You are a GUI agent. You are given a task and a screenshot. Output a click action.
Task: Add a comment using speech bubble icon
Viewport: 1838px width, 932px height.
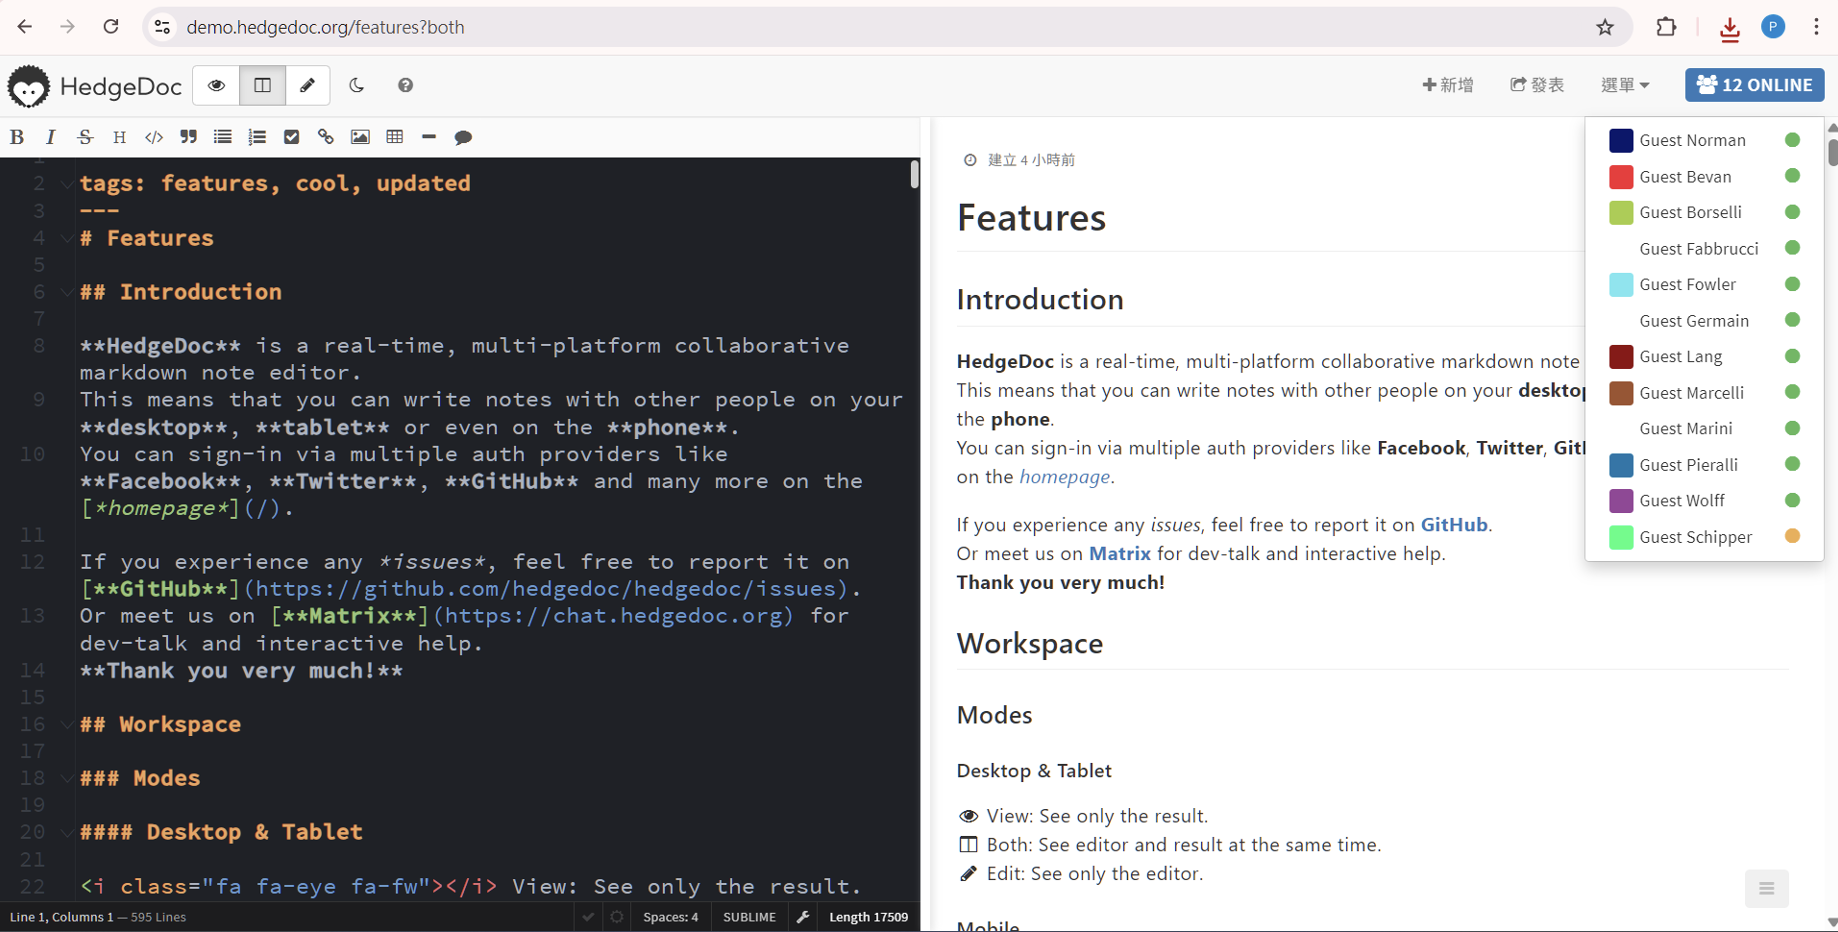[463, 137]
